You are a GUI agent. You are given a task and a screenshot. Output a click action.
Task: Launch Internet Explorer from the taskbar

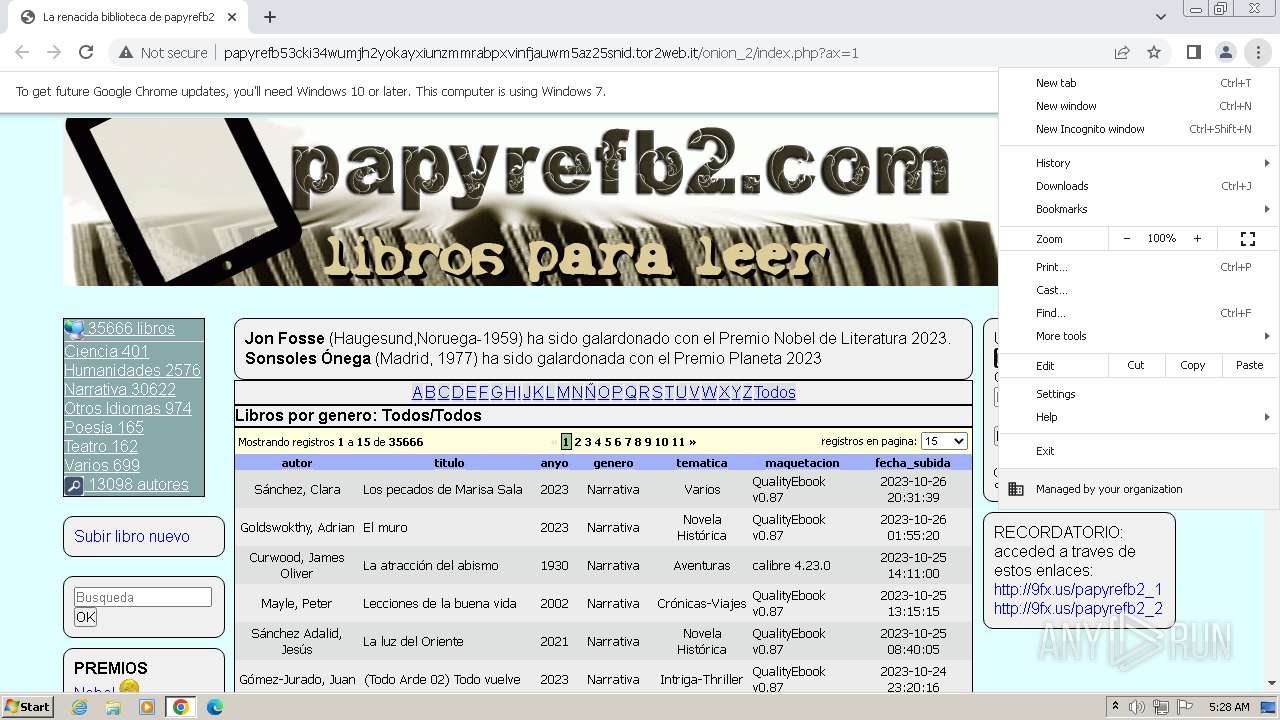pos(80,707)
